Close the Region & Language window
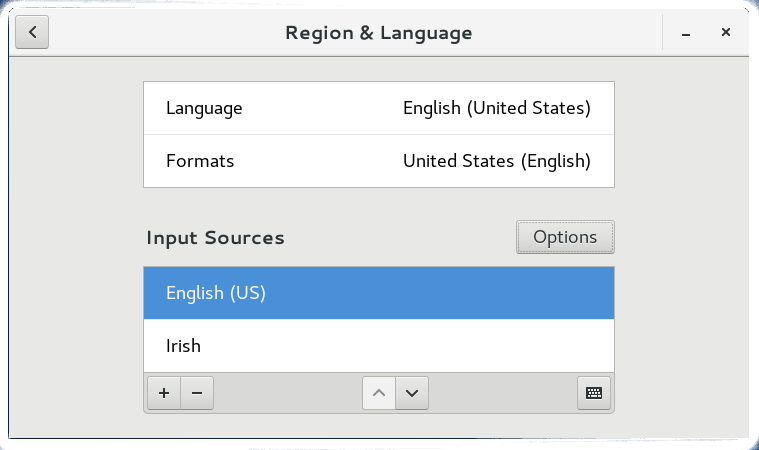759x450 pixels. tap(726, 33)
